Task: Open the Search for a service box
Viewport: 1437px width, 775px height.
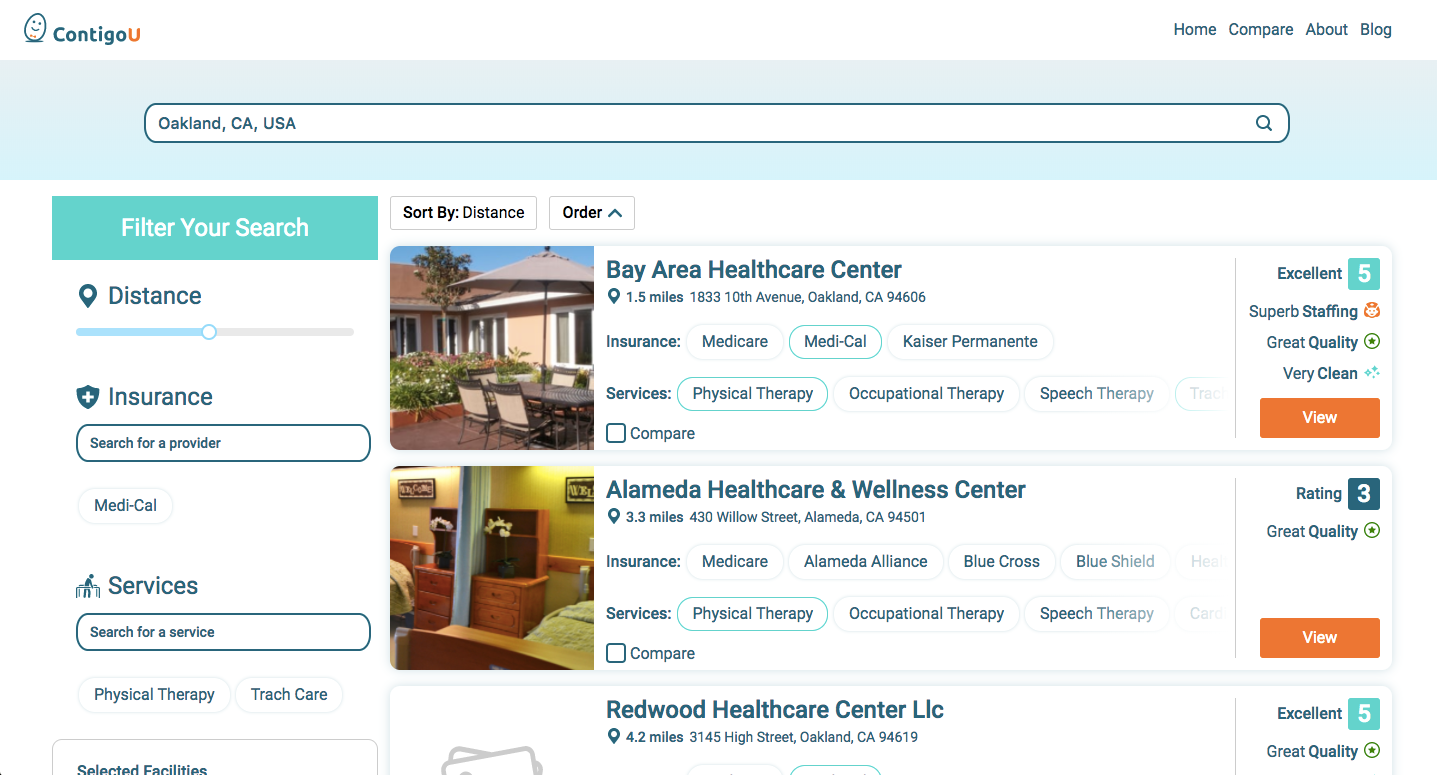Action: coord(223,632)
